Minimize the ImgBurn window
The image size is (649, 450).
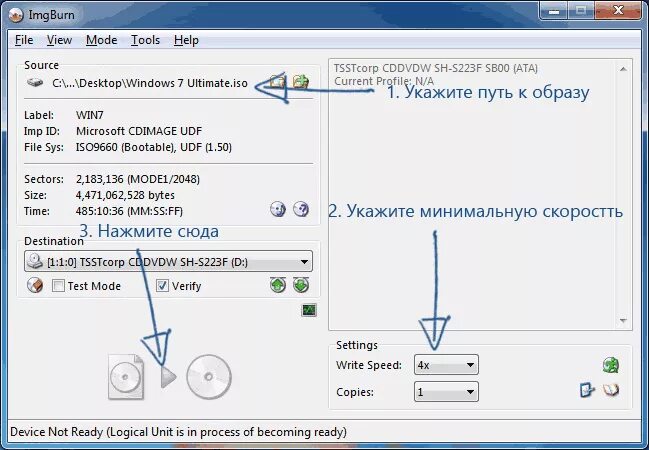(553, 11)
